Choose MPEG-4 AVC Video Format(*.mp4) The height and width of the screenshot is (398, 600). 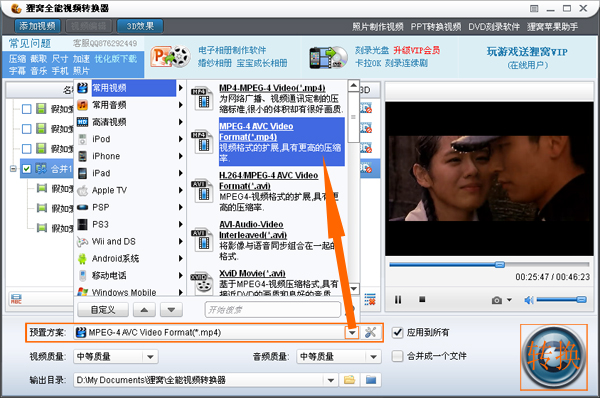coord(281,142)
